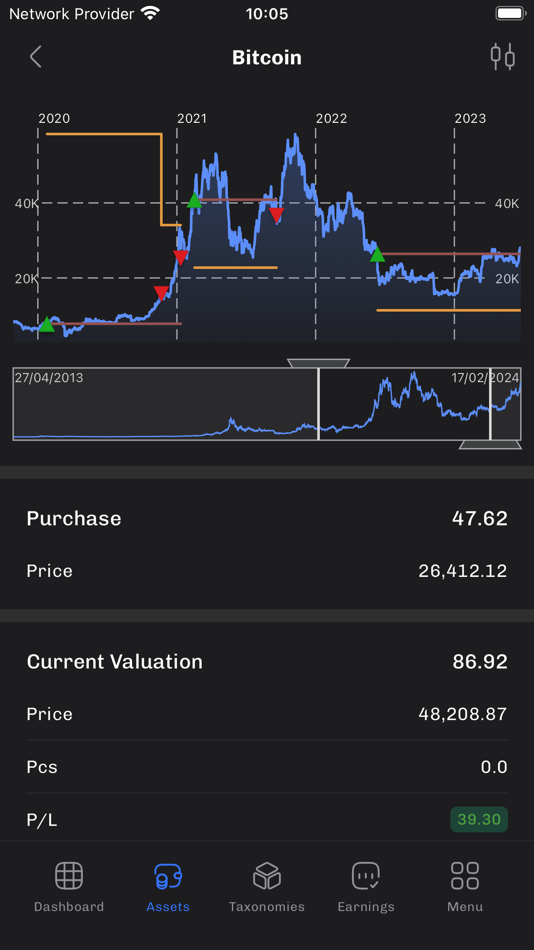Open the Taxonomies tab
This screenshot has width=534, height=950.
267,887
